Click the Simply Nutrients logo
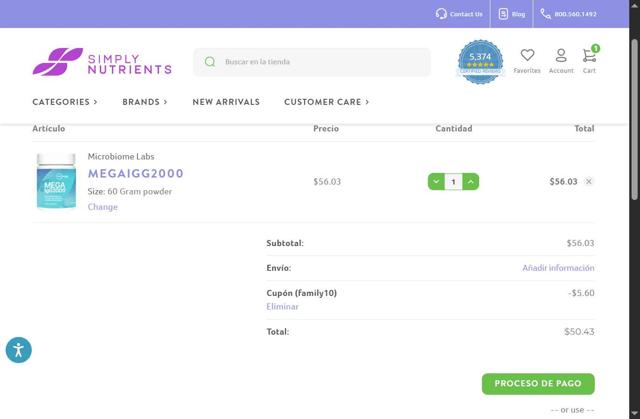 pyautogui.click(x=102, y=62)
